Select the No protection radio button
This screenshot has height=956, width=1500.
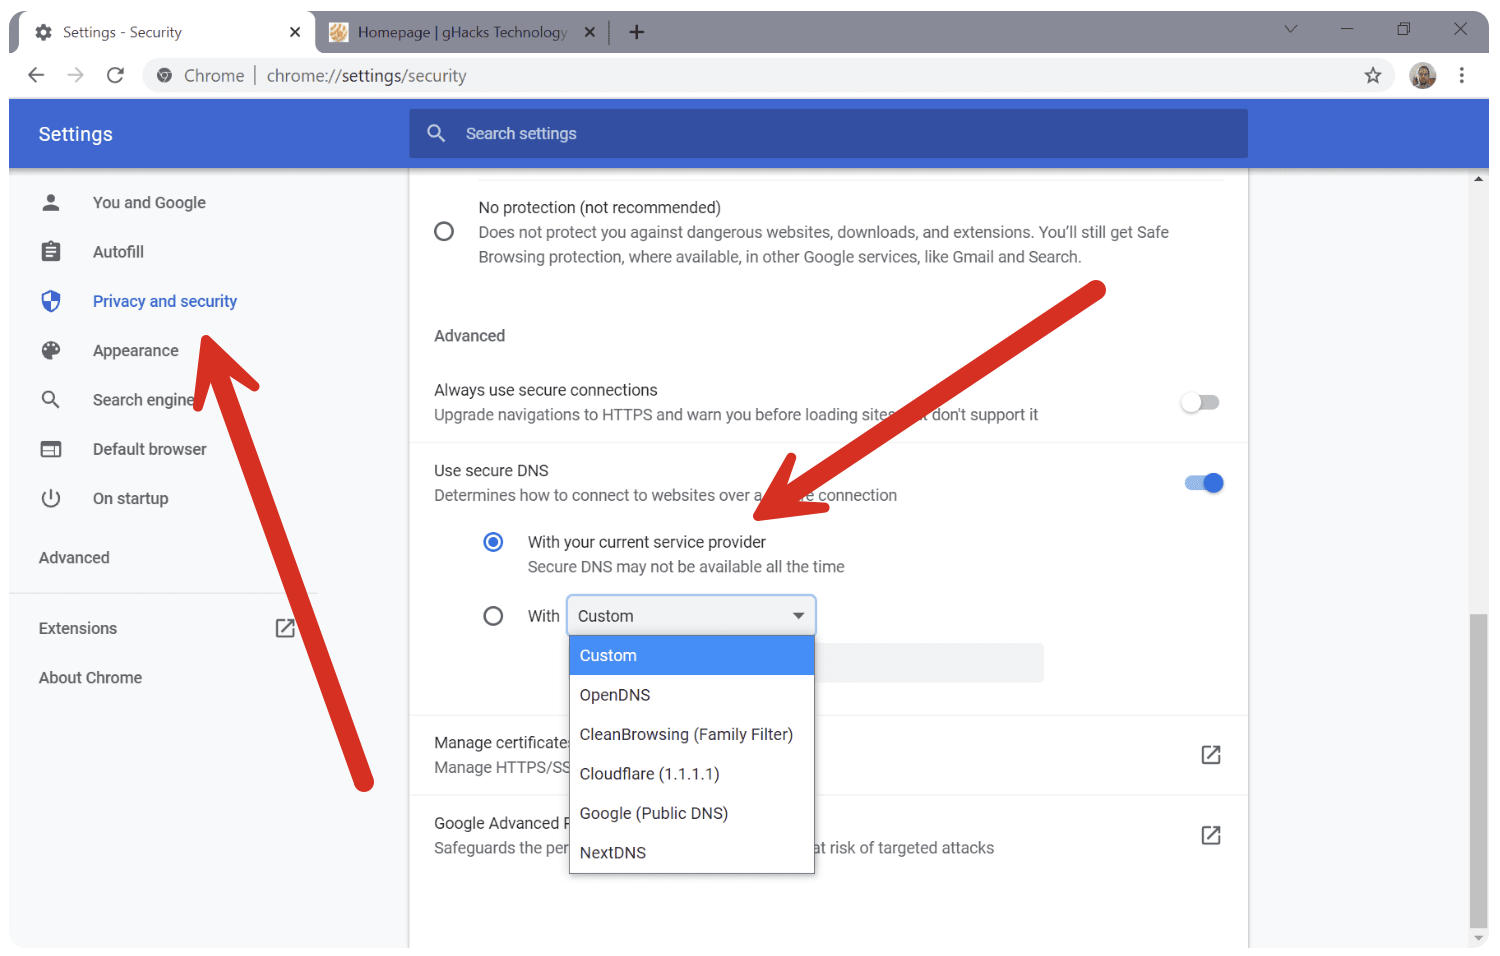444,232
